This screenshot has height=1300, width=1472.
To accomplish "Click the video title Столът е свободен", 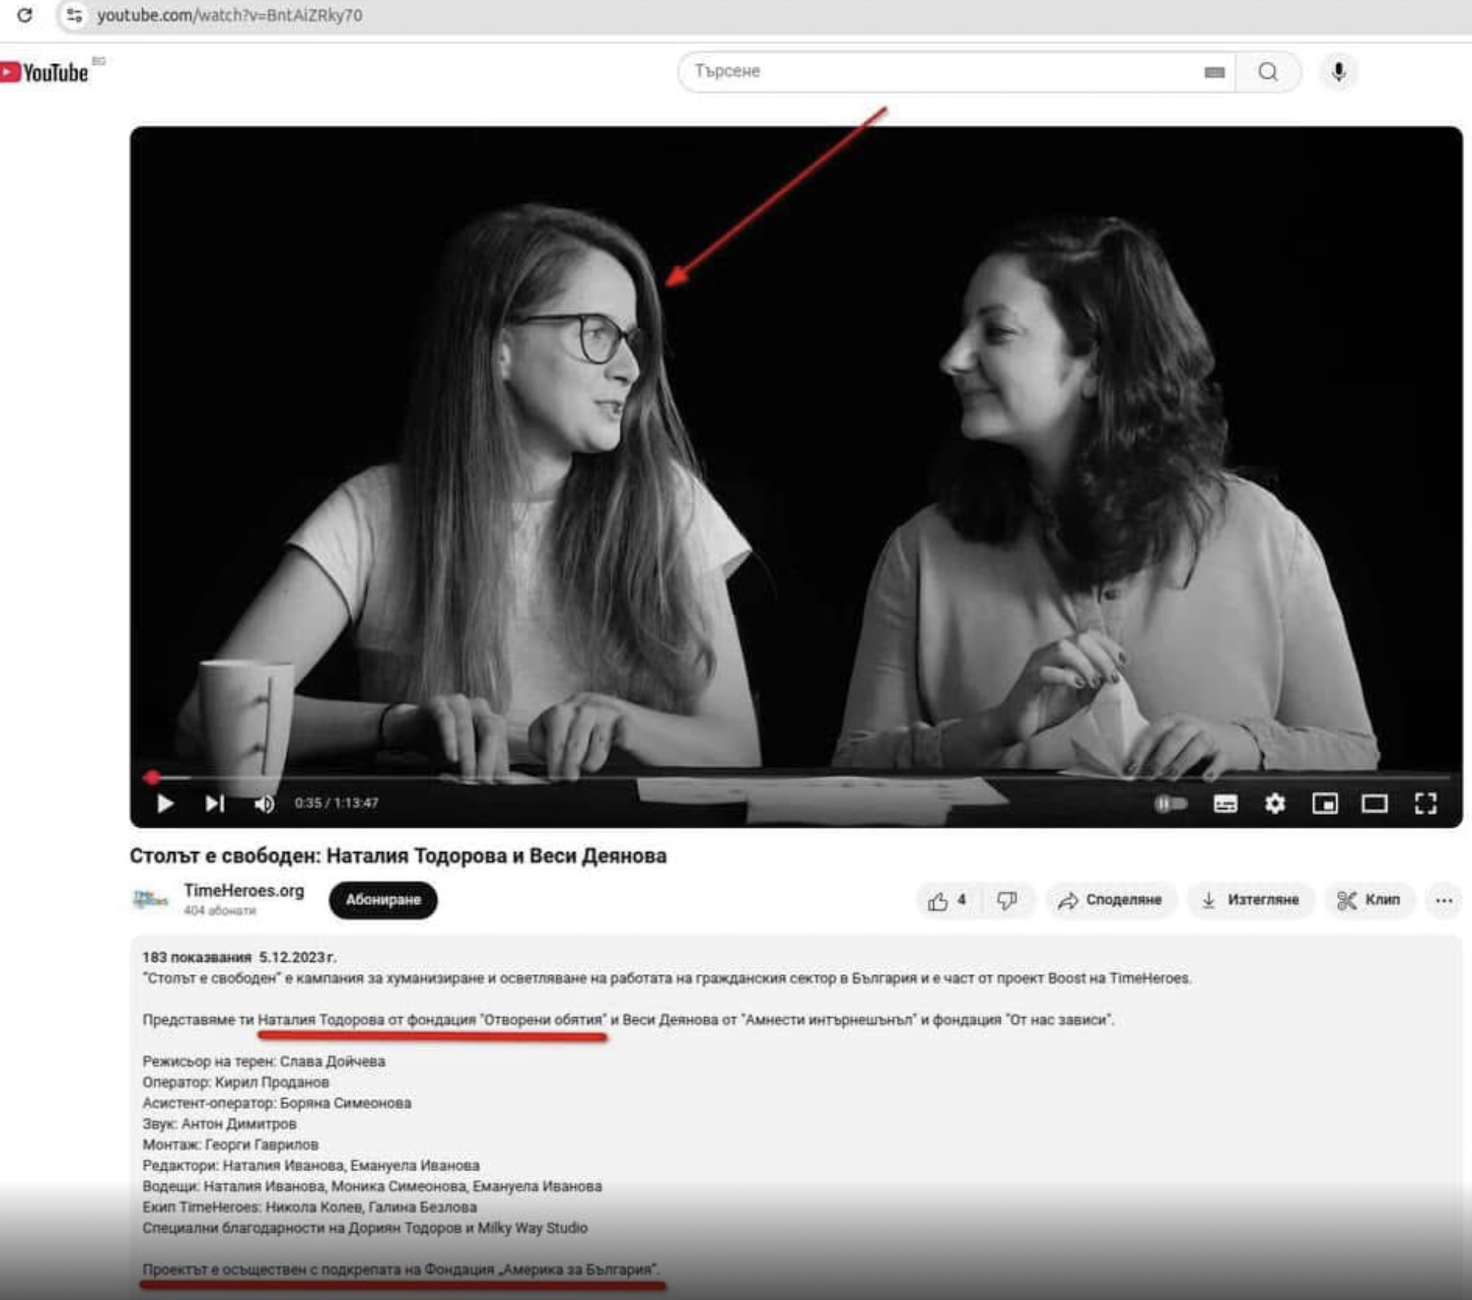I will click(398, 856).
